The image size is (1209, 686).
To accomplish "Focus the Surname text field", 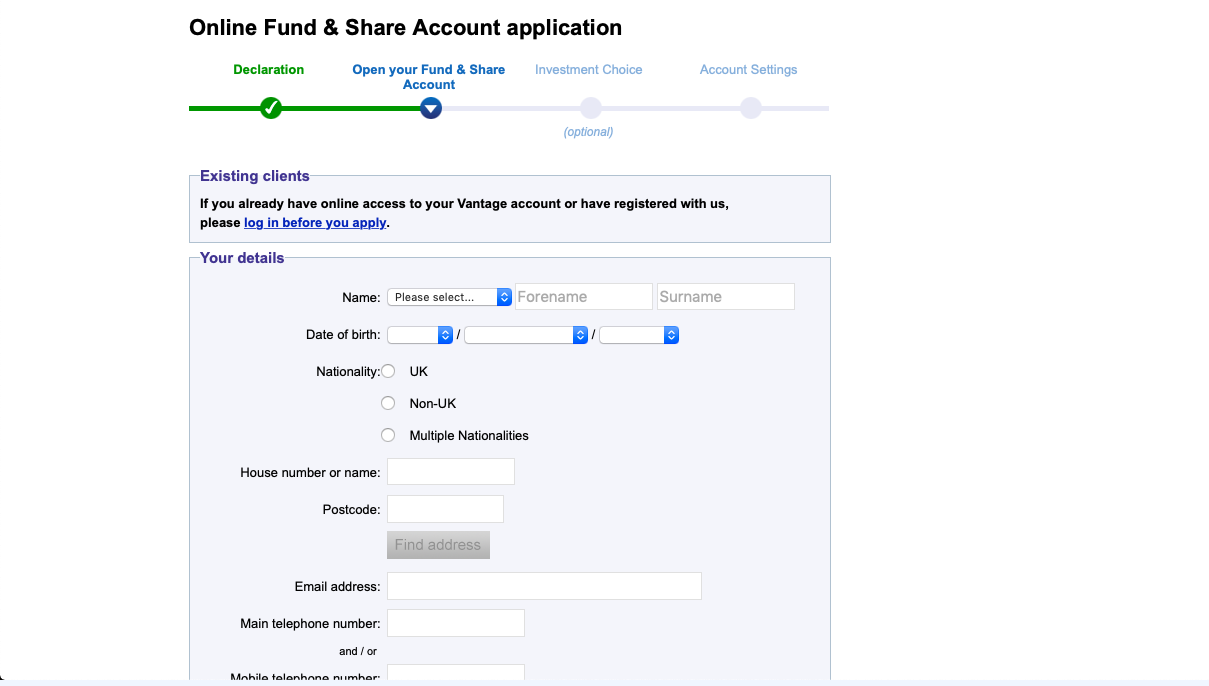I will click(x=726, y=297).
